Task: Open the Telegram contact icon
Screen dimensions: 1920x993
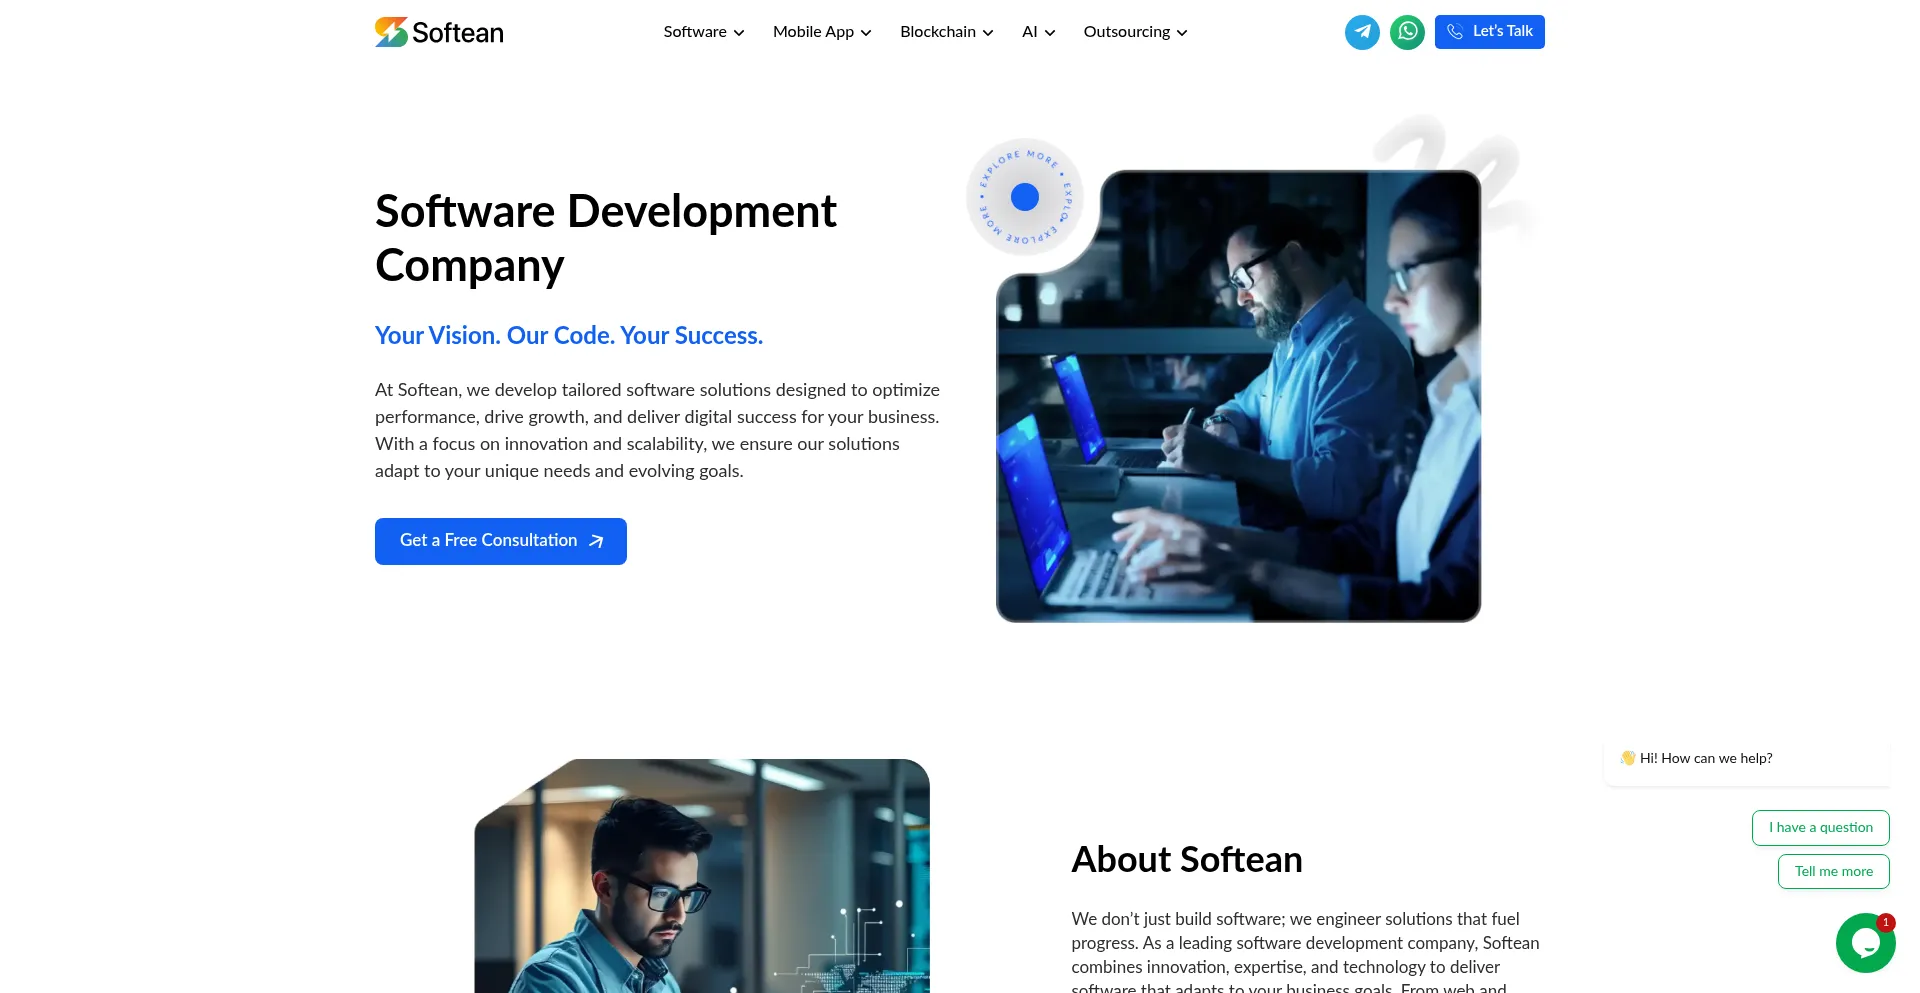Action: click(x=1362, y=32)
